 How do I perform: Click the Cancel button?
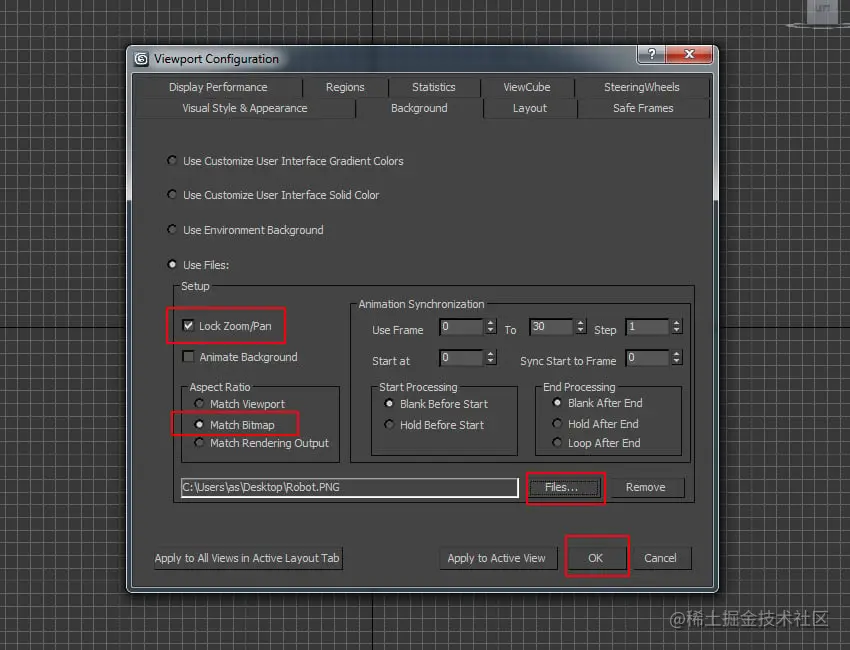click(660, 558)
